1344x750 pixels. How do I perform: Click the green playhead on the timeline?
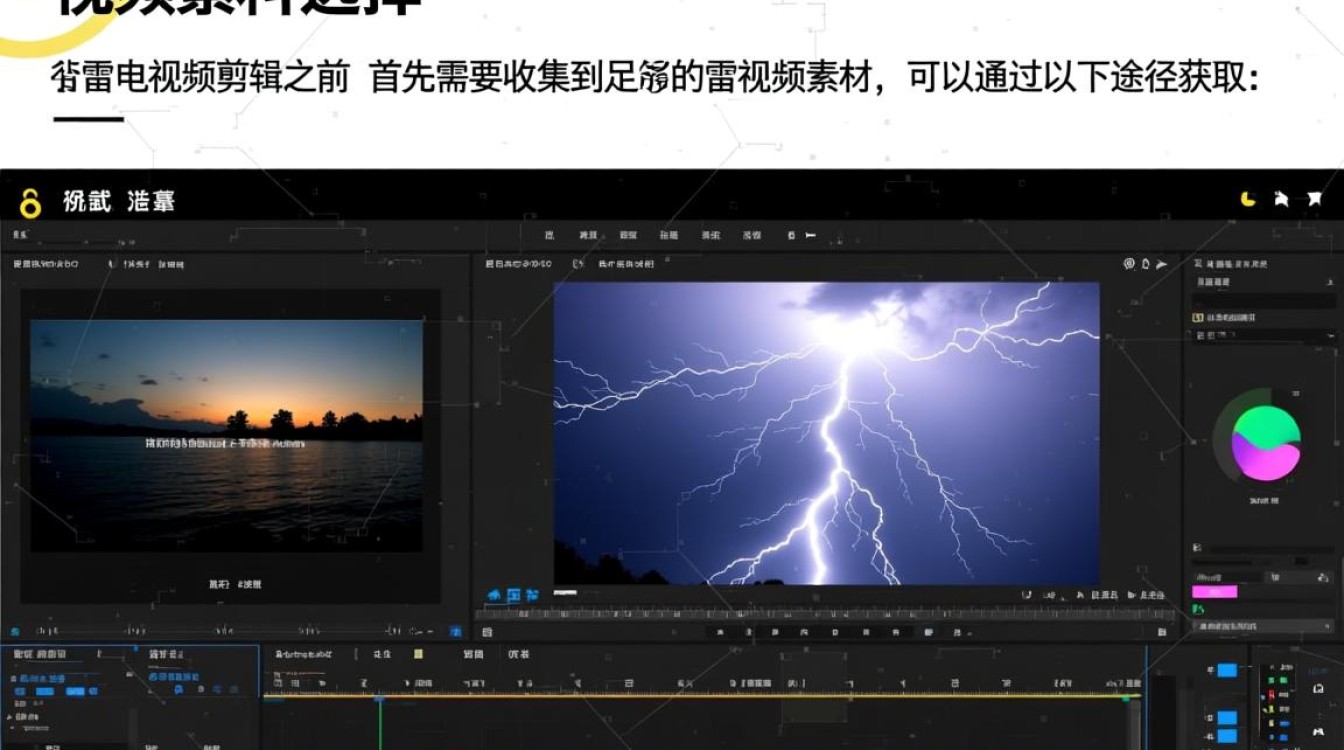point(379,722)
